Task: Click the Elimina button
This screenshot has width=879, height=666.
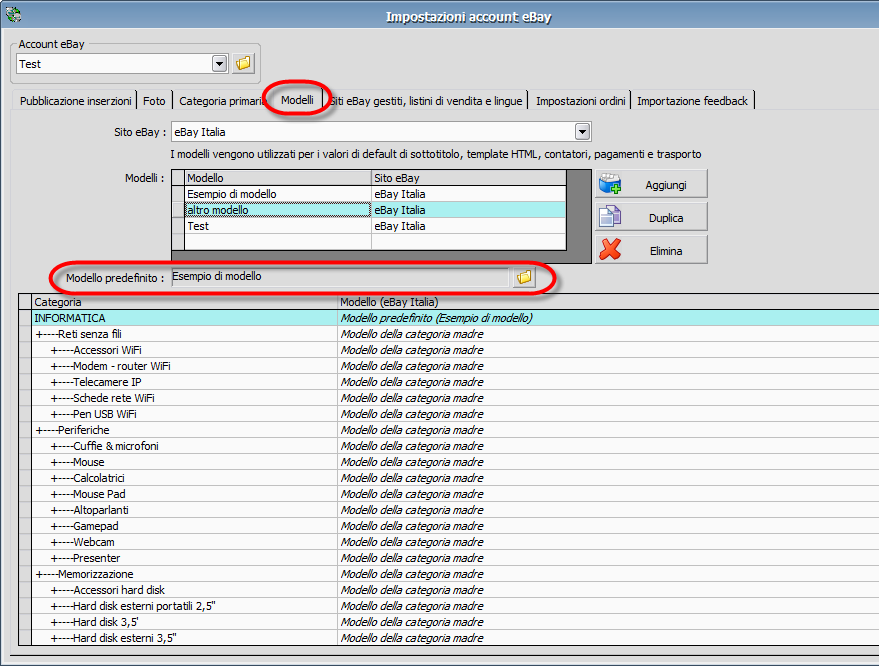Action: 651,249
